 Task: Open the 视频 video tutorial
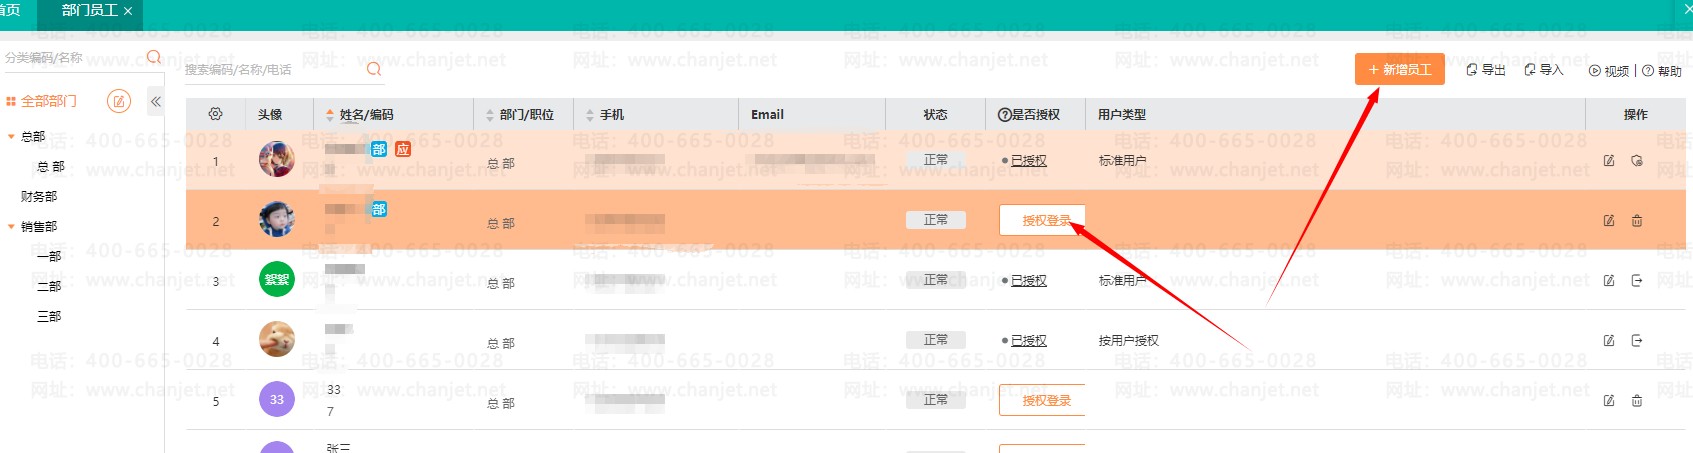[1609, 71]
